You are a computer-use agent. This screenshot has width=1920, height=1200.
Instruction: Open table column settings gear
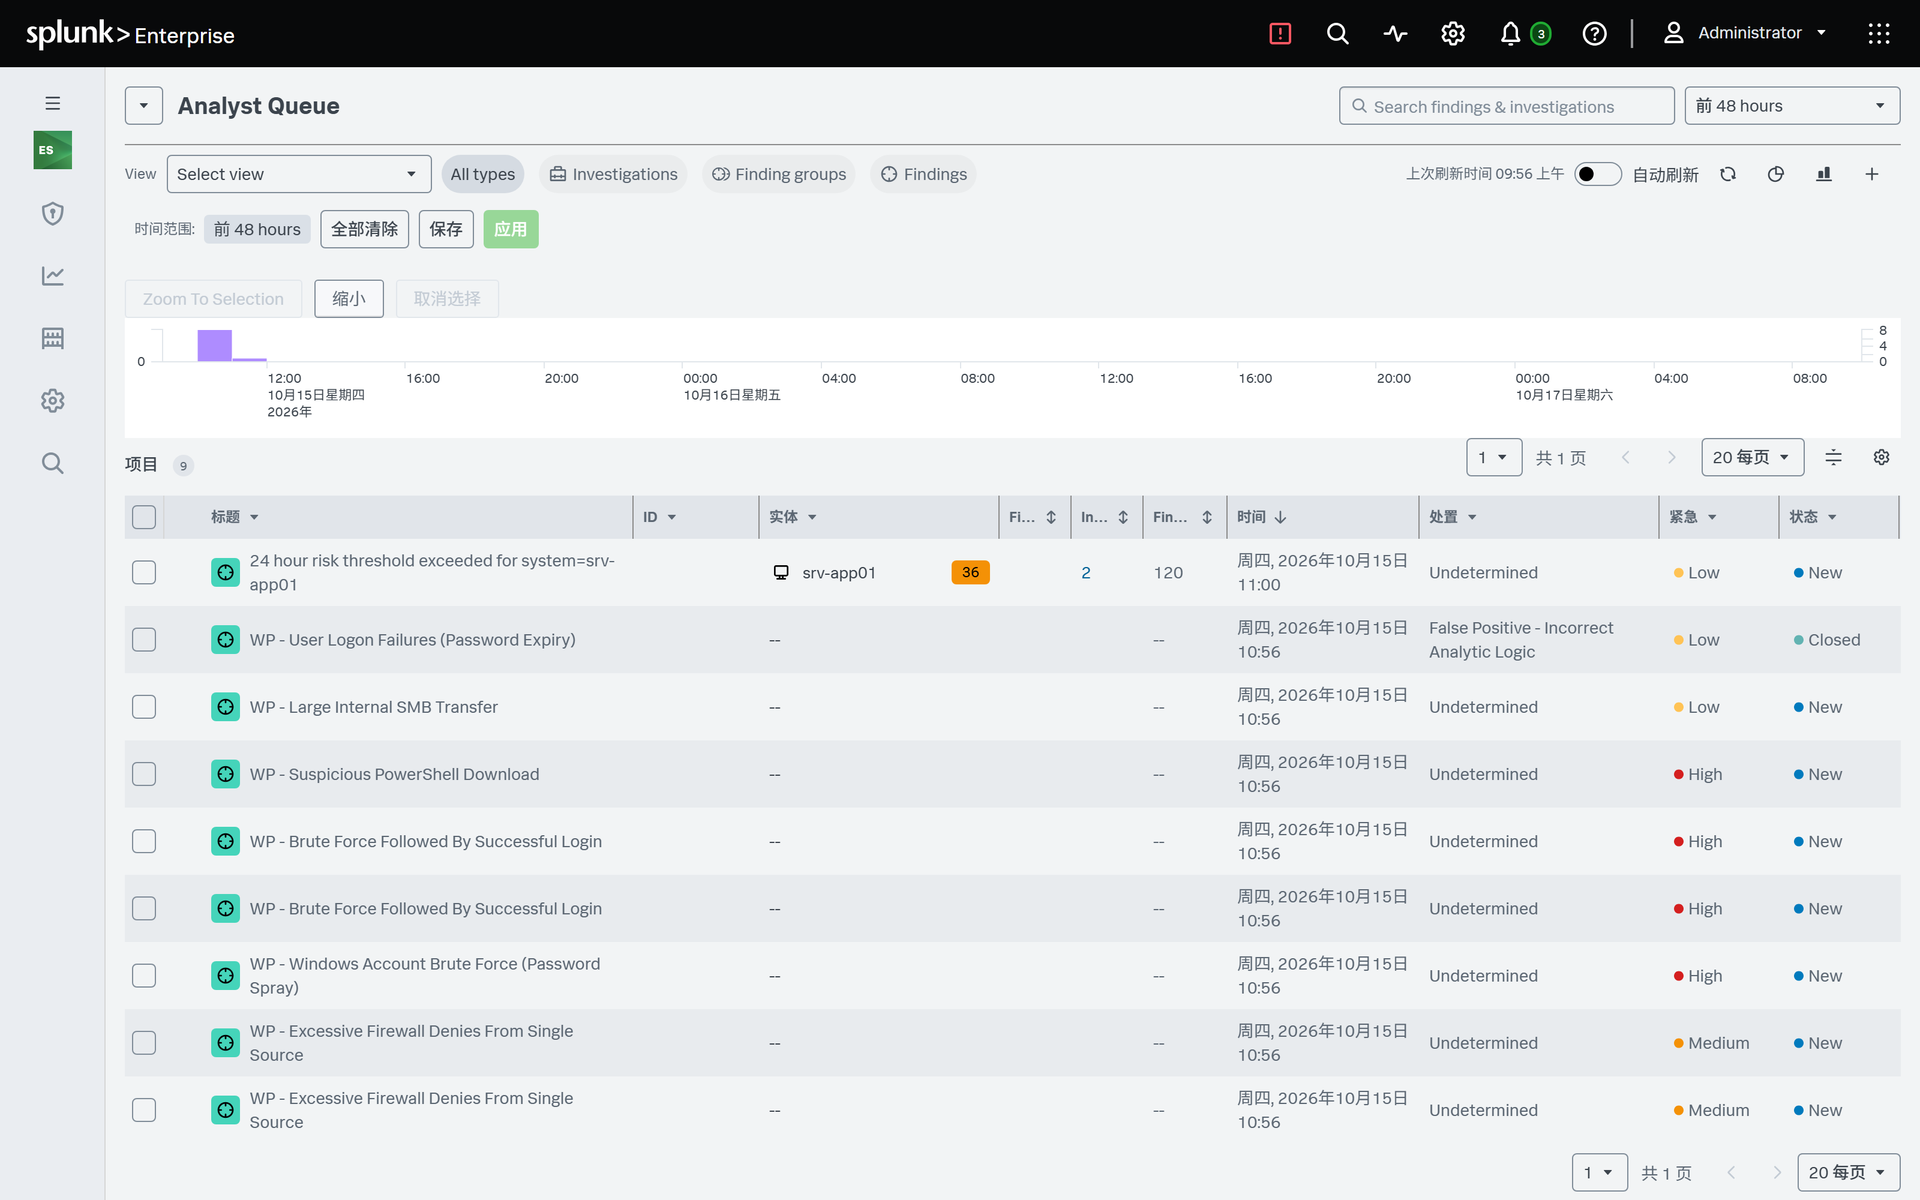[1881, 457]
